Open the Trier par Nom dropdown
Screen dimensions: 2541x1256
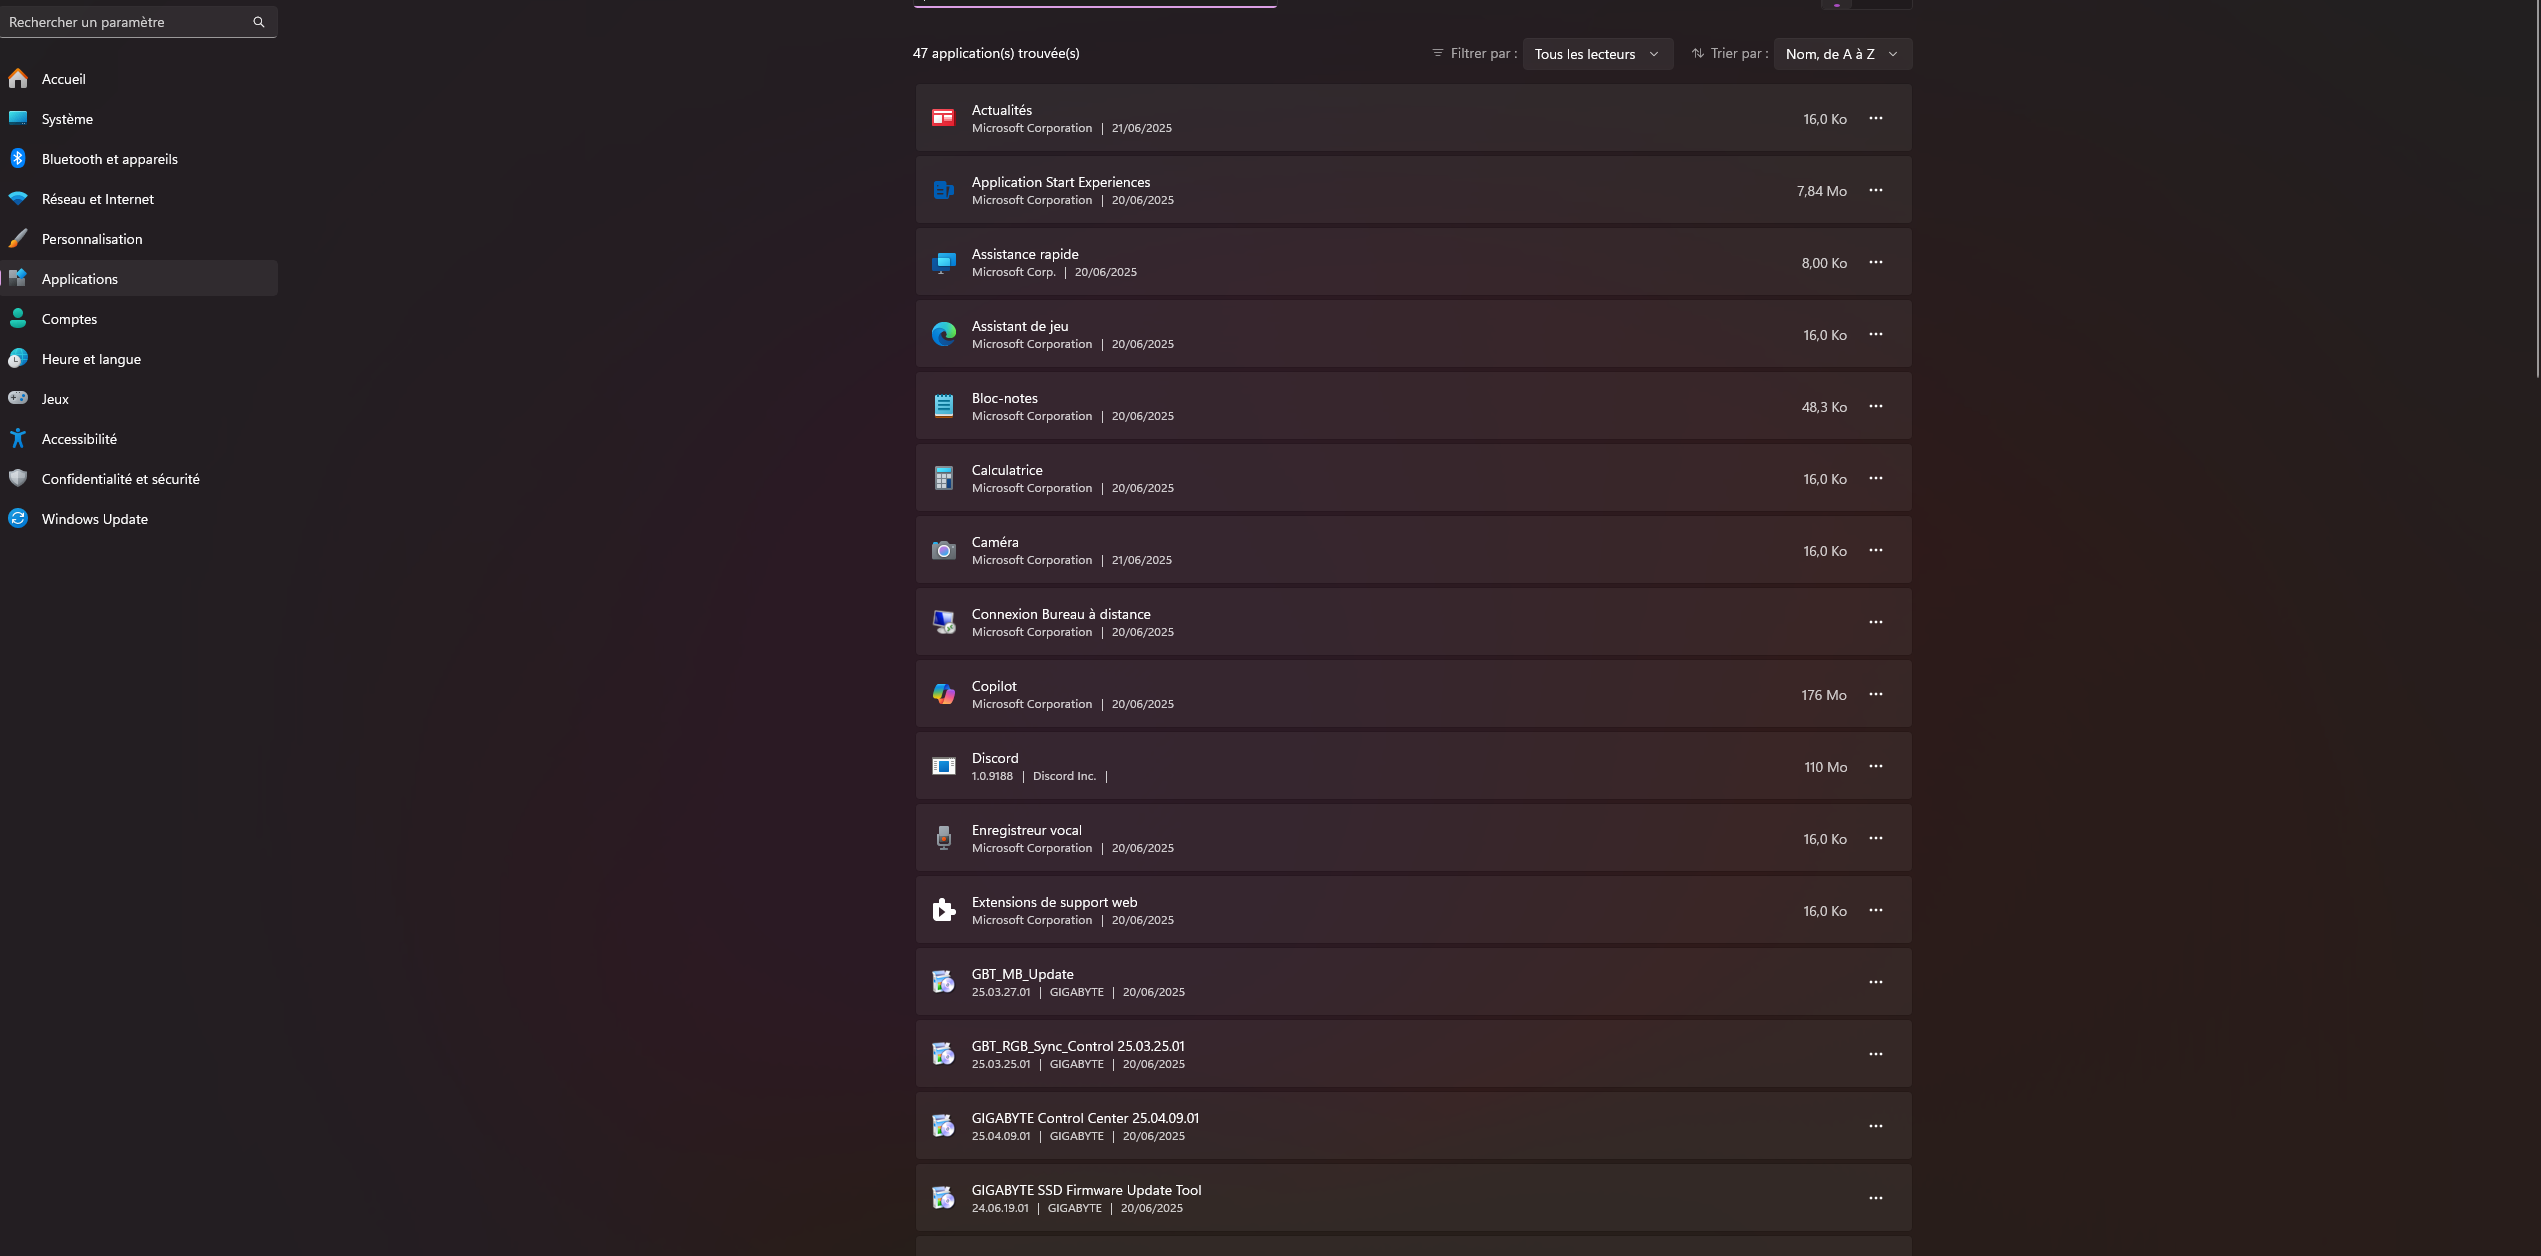pyautogui.click(x=1842, y=54)
